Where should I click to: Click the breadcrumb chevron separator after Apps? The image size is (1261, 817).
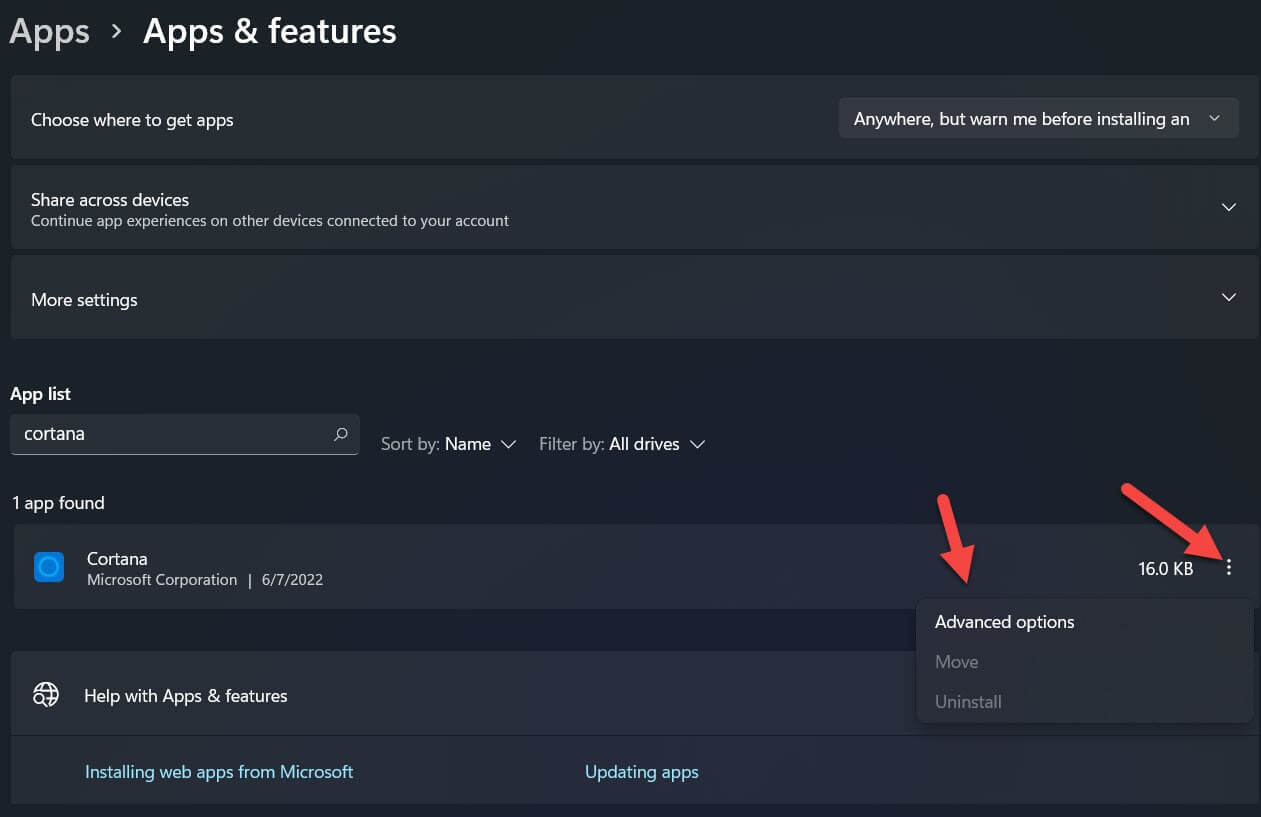(117, 32)
